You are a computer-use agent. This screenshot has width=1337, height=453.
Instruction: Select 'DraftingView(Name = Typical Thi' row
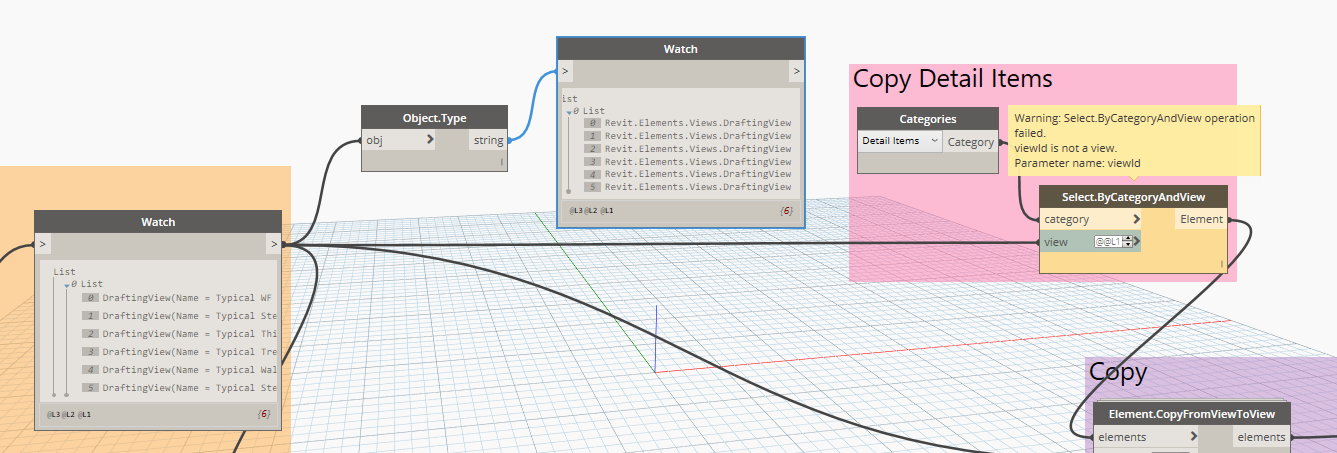click(177, 334)
